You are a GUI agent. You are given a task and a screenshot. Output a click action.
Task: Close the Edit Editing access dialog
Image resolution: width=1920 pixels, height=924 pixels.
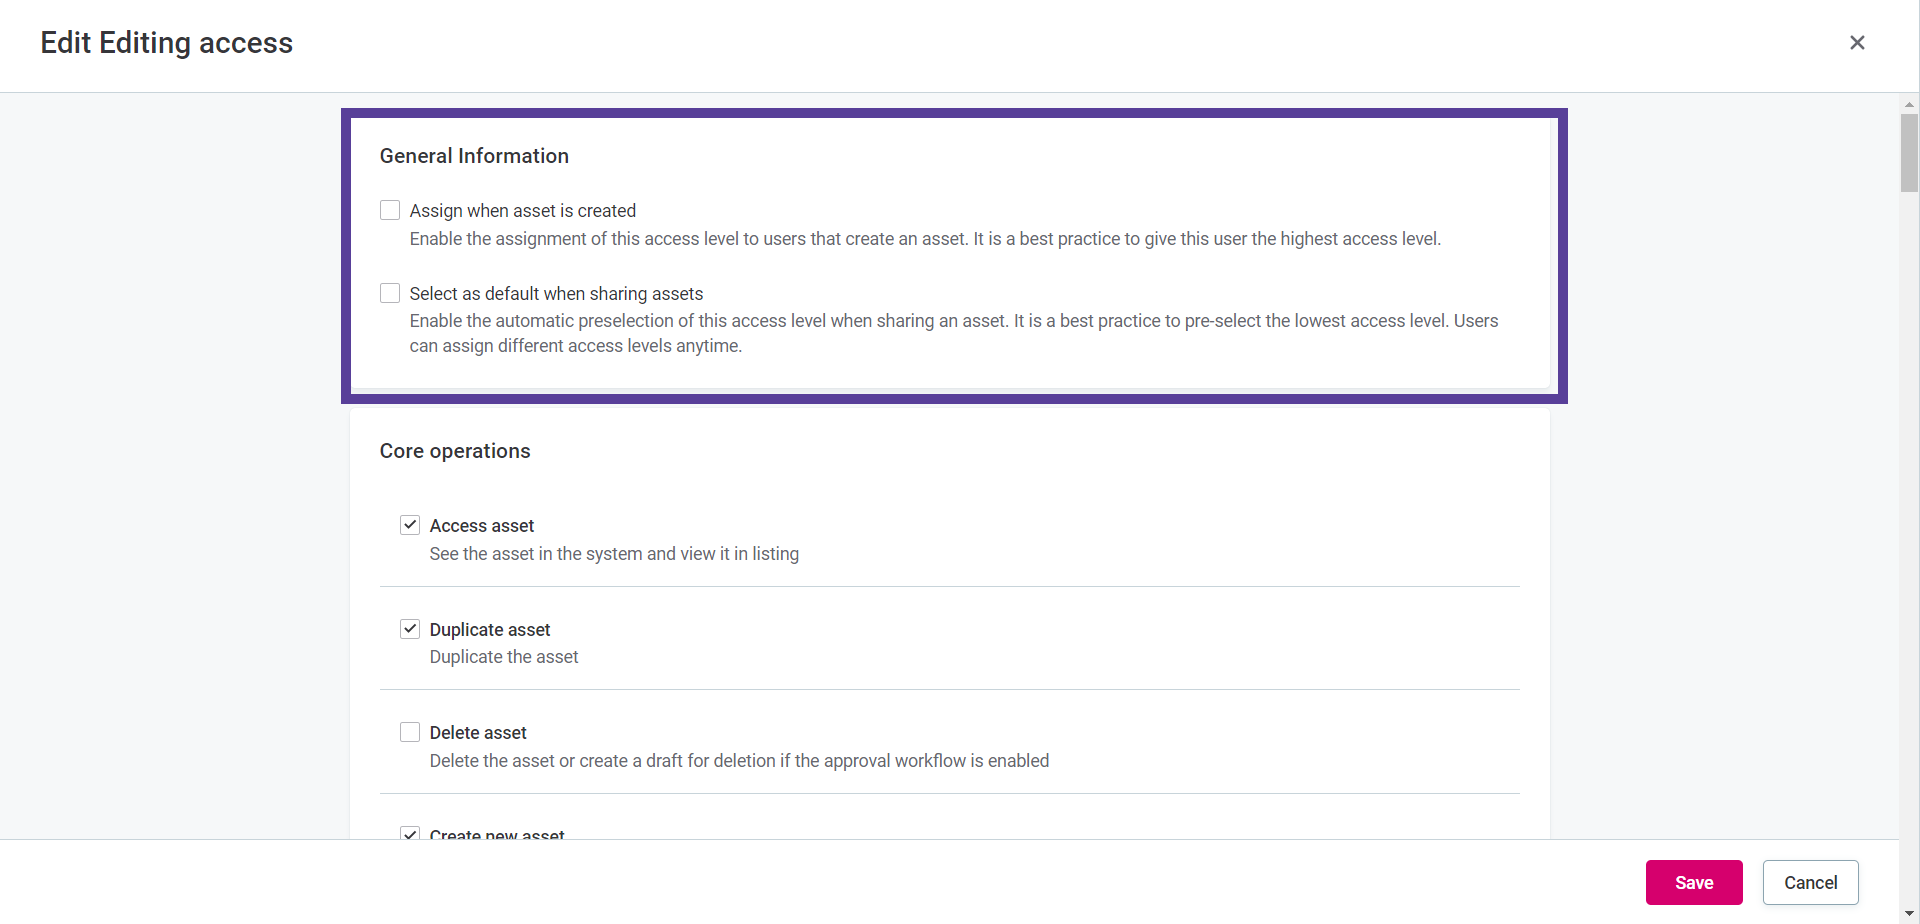1858,42
